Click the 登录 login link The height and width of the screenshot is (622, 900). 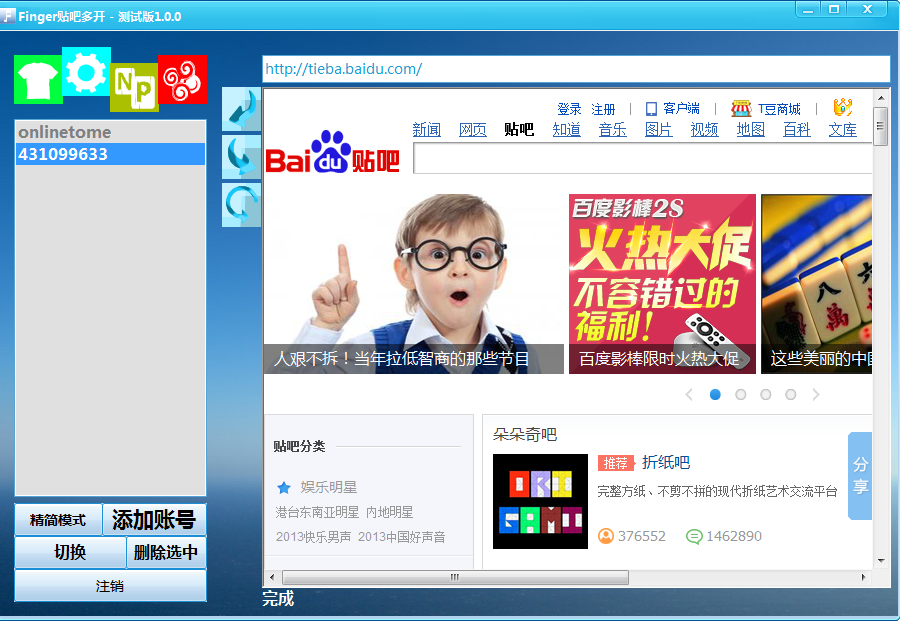click(x=569, y=109)
